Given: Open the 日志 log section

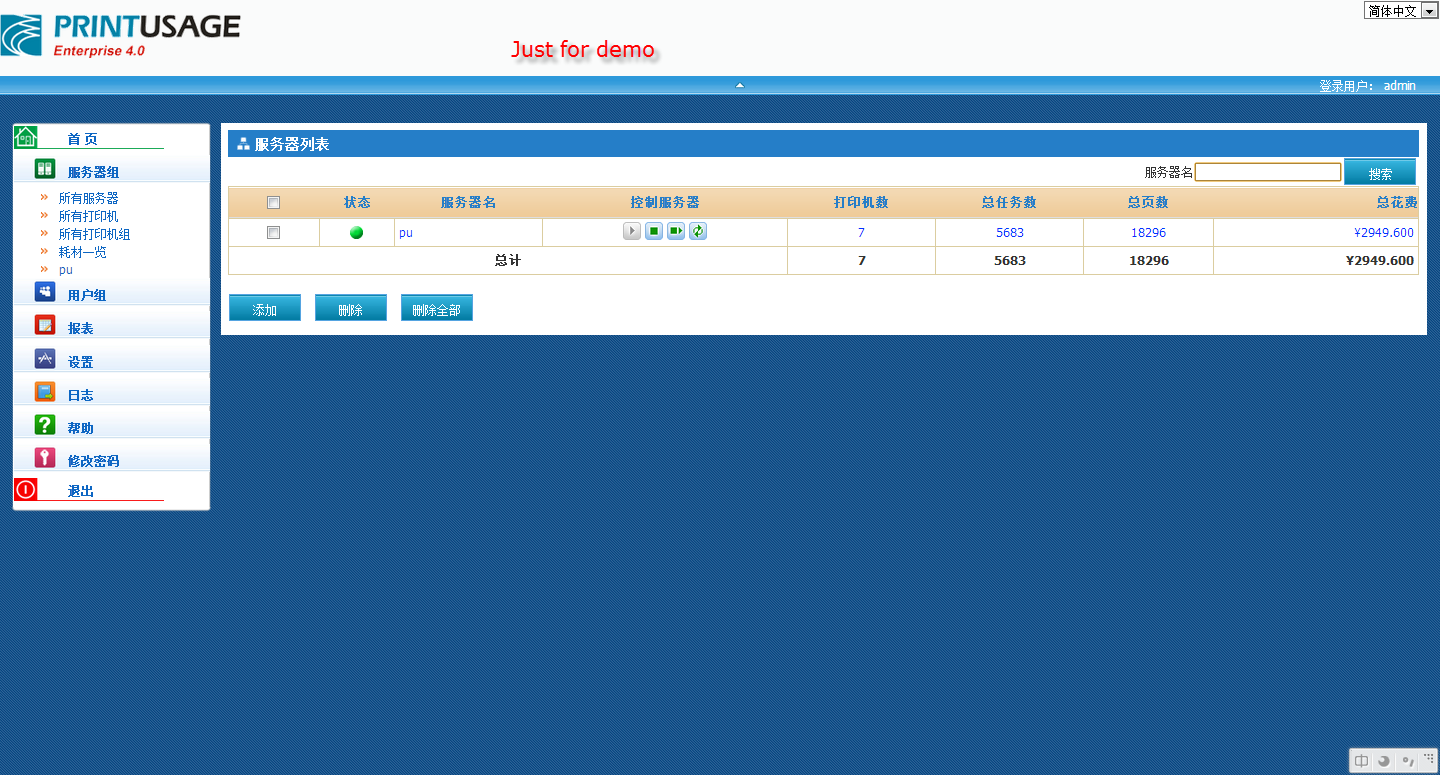Looking at the screenshot, I should (x=80, y=395).
